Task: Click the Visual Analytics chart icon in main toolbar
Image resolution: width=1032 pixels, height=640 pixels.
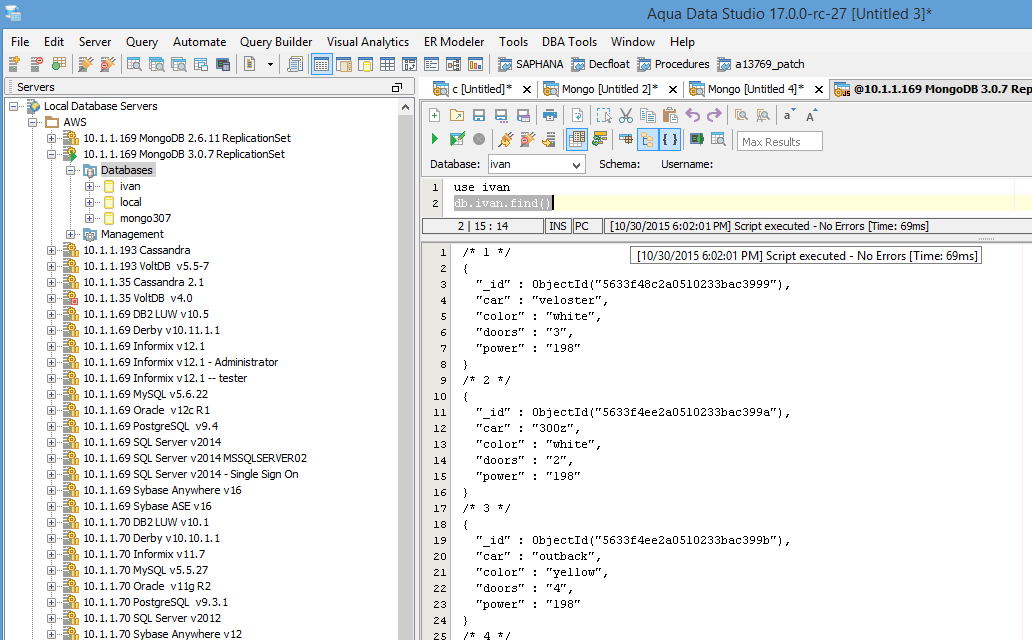Action: click(x=475, y=64)
